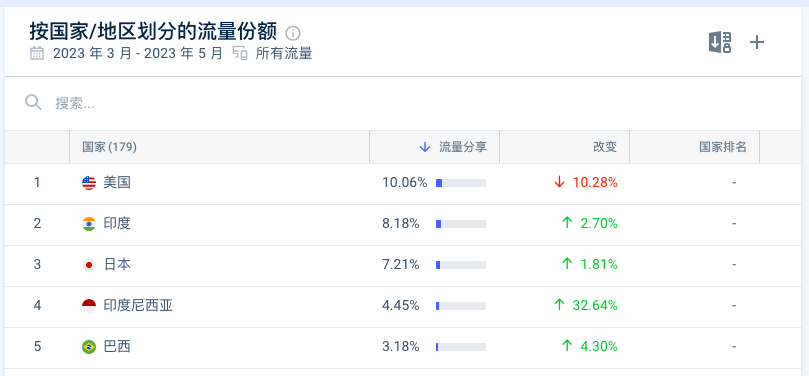Click the traffic share bar for 日本
Viewport: 809px width, 376px height.
click(x=461, y=265)
